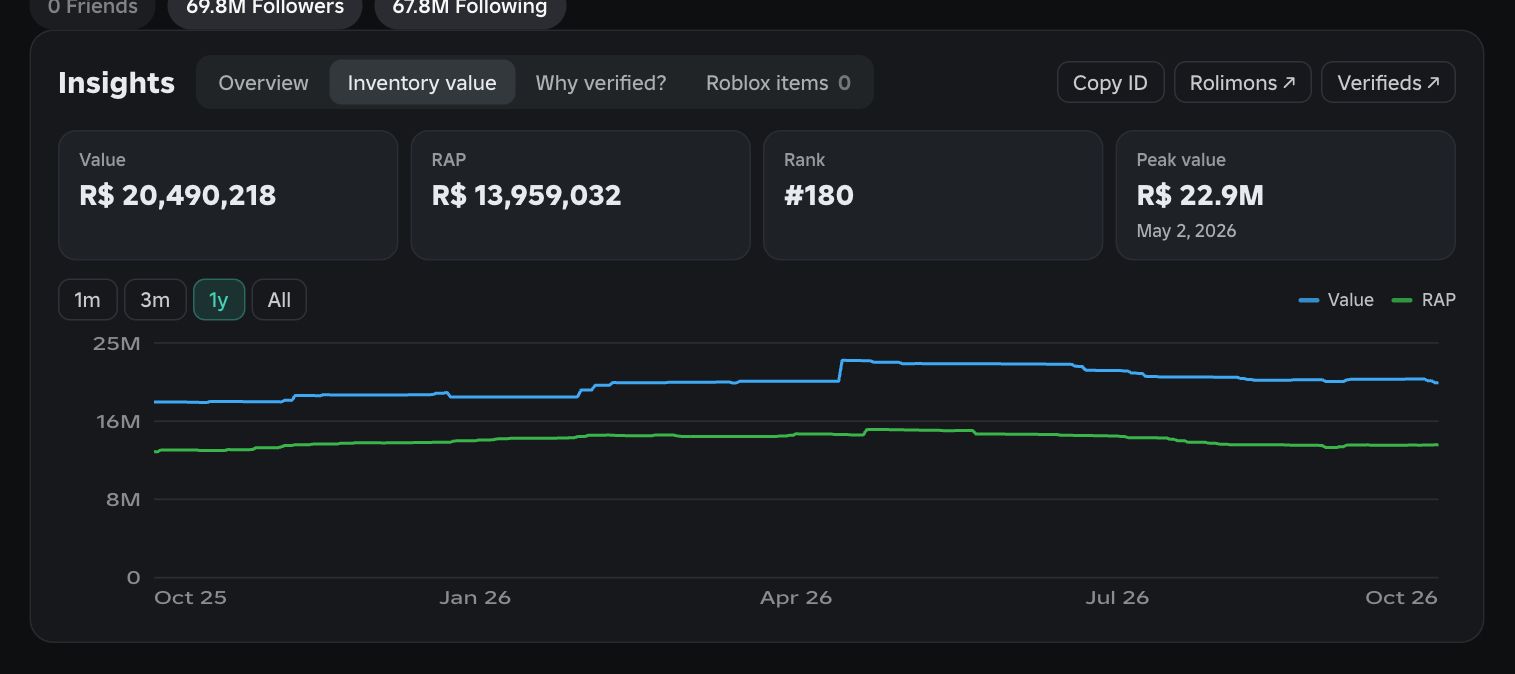Screen dimensions: 1515x674
Task: Click the Copy ID button
Action: (x=1110, y=83)
